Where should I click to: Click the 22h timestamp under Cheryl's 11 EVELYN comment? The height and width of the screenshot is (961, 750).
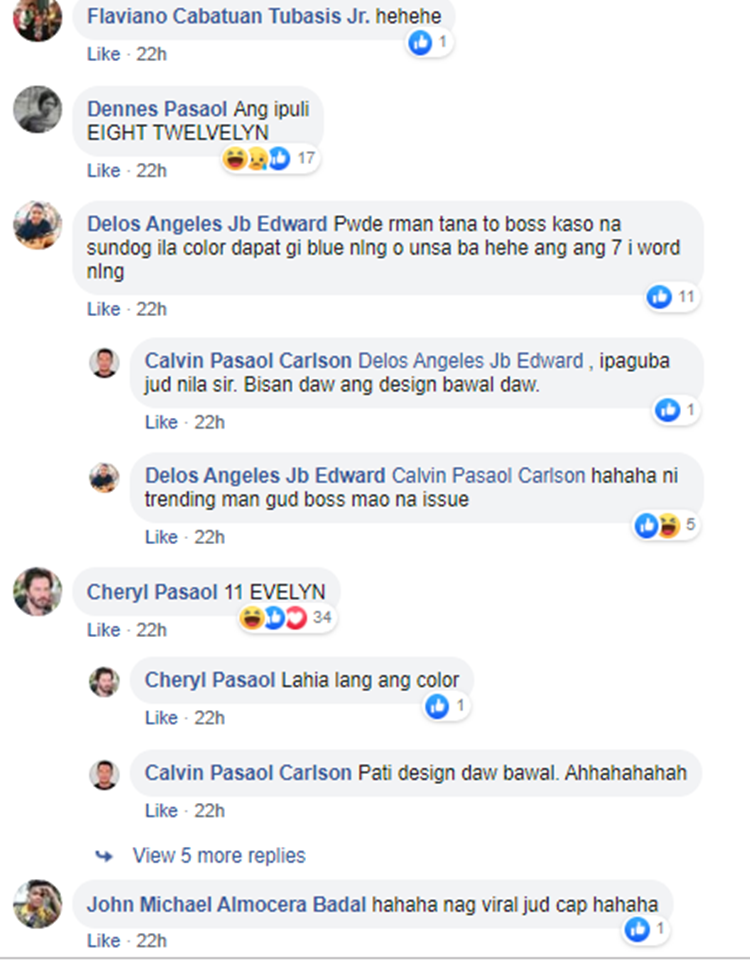(x=151, y=630)
